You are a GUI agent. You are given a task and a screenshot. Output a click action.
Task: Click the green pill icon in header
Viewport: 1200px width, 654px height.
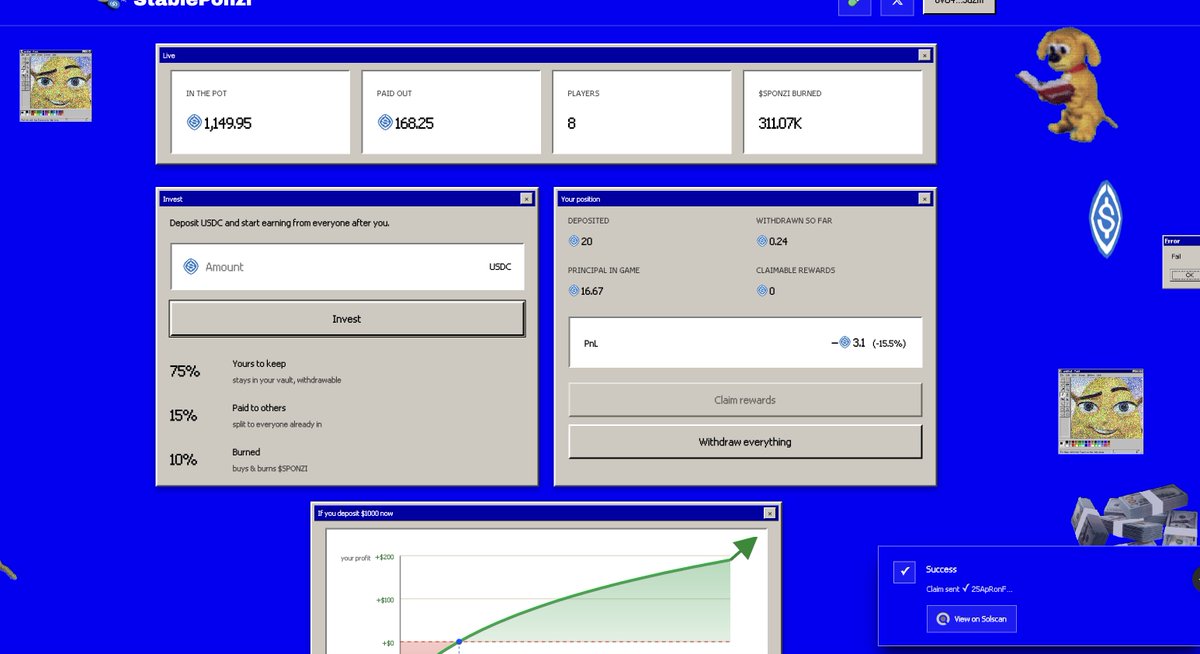[x=854, y=4]
